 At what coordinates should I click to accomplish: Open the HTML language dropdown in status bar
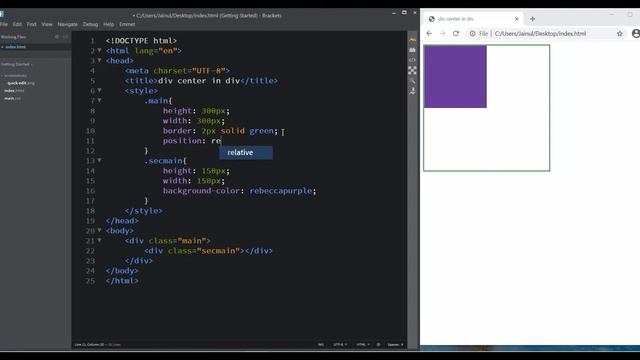click(362, 344)
